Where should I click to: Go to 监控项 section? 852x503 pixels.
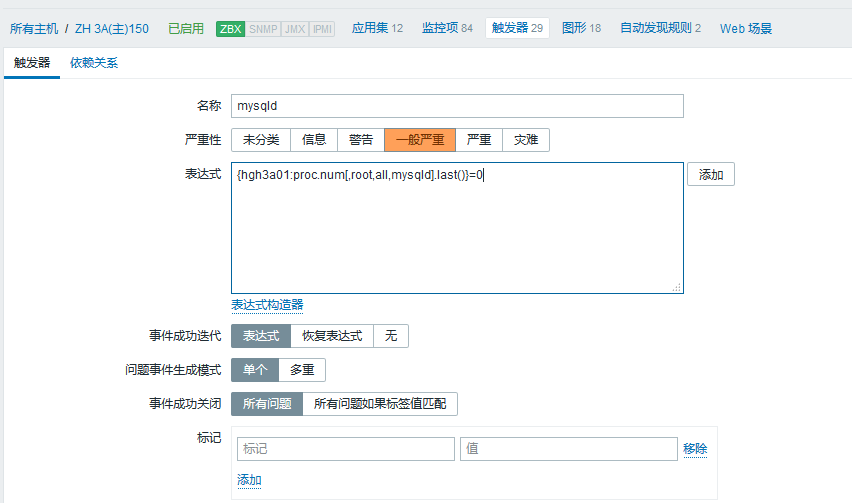click(447, 28)
